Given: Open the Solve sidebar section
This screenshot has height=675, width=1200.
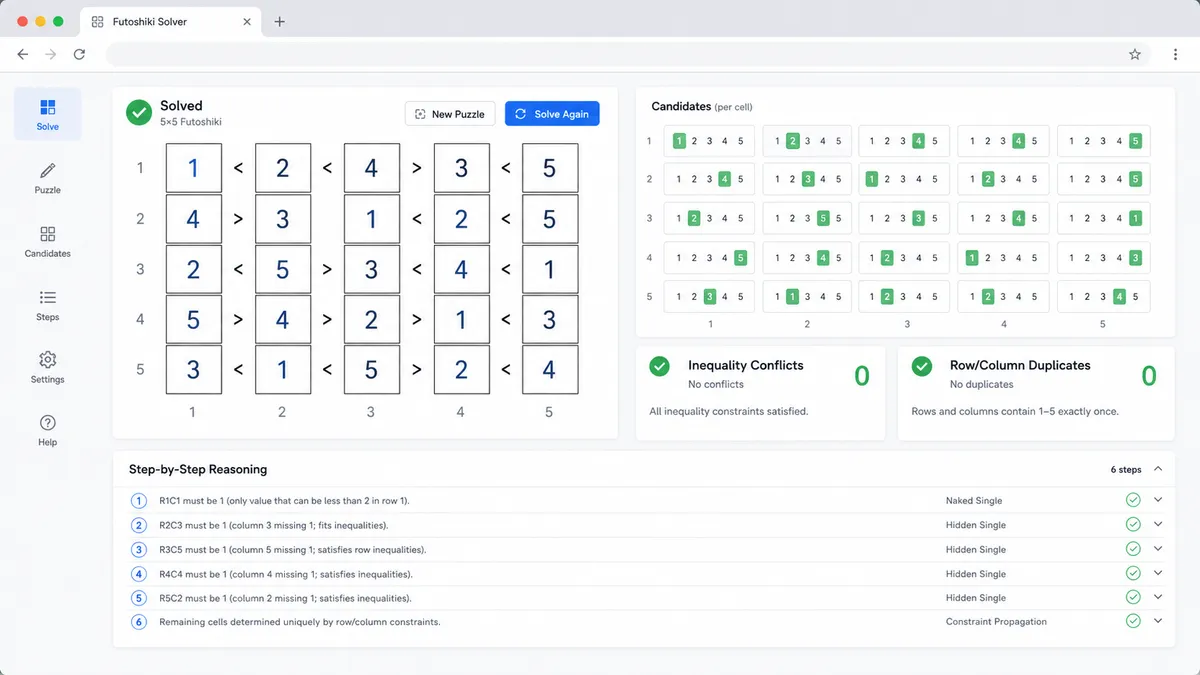Looking at the screenshot, I should 48,114.
